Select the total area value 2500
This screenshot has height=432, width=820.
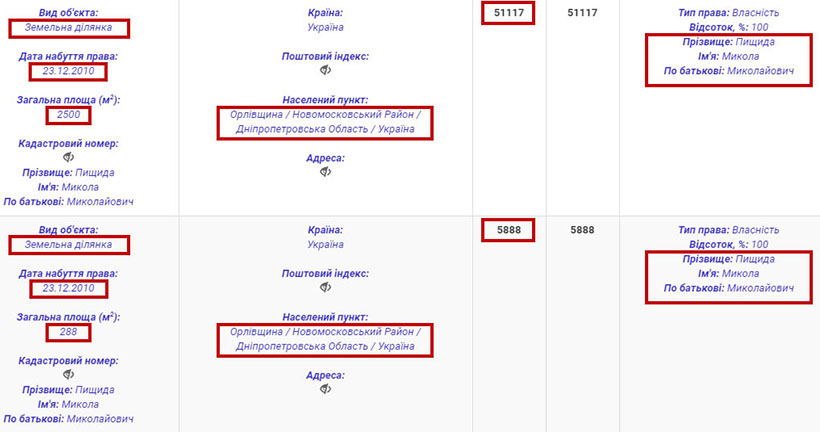pos(68,115)
